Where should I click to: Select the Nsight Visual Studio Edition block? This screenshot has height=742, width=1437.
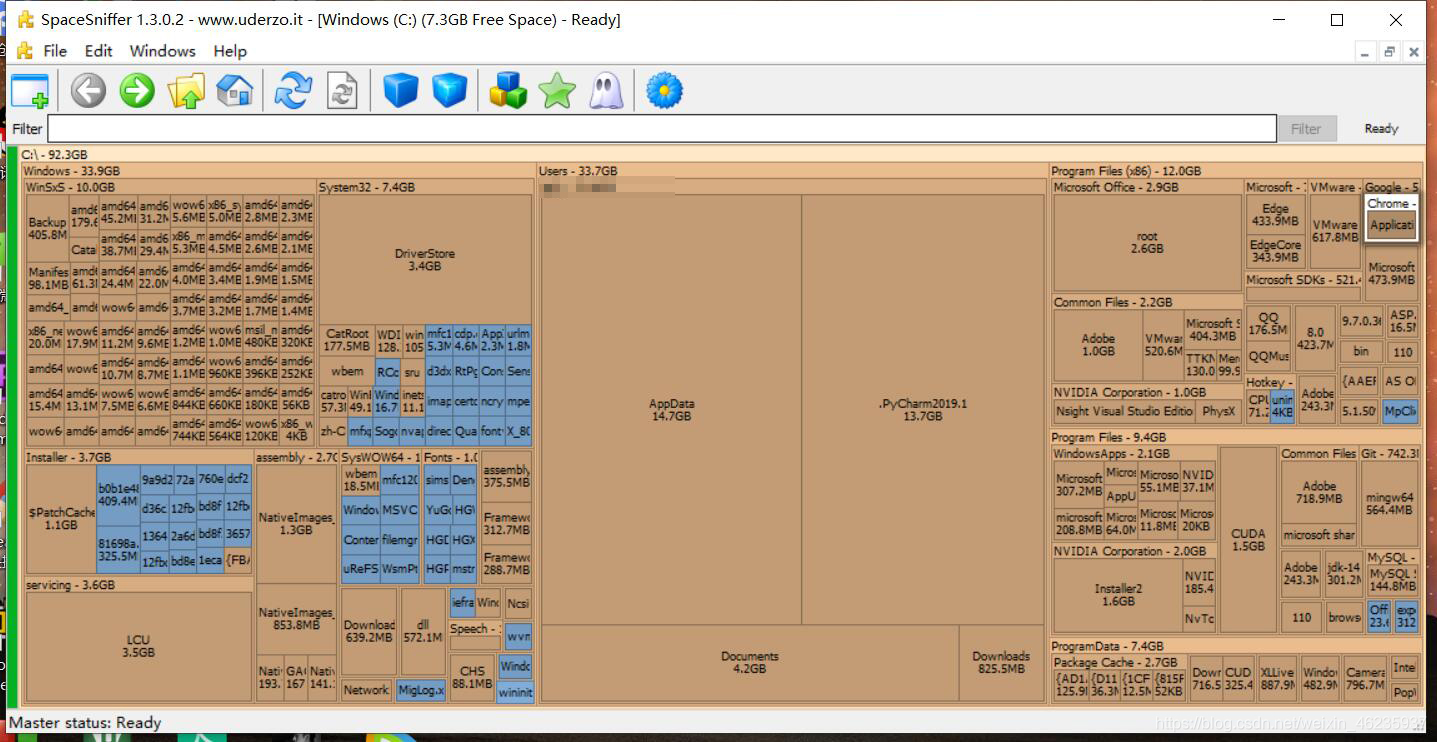(x=1124, y=411)
